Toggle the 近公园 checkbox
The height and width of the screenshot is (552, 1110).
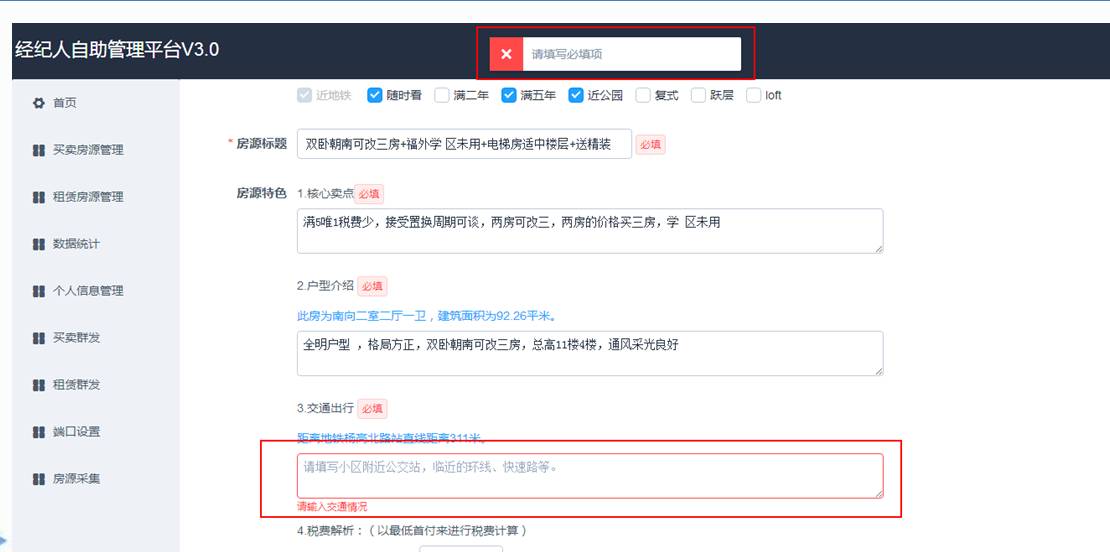pyautogui.click(x=576, y=96)
